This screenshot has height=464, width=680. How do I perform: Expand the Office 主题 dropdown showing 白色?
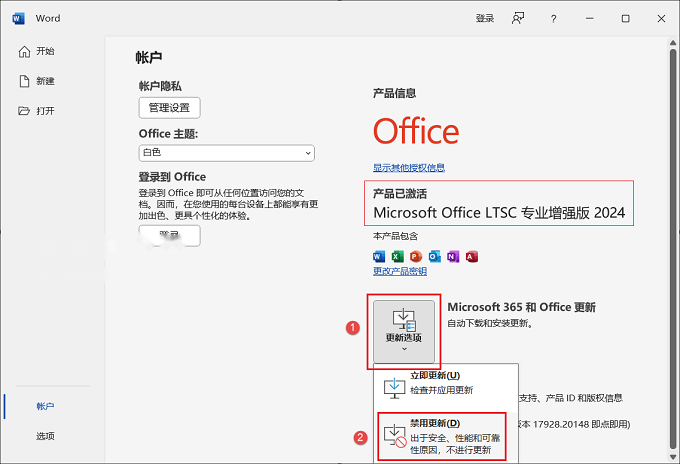pos(226,153)
